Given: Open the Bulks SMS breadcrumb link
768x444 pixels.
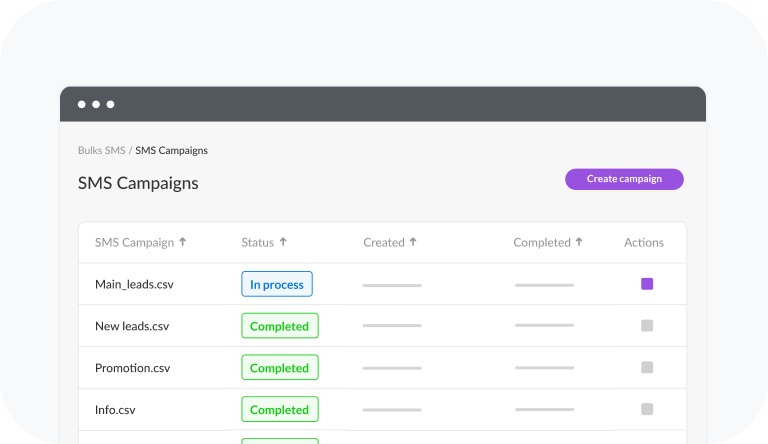Looking at the screenshot, I should [101, 150].
